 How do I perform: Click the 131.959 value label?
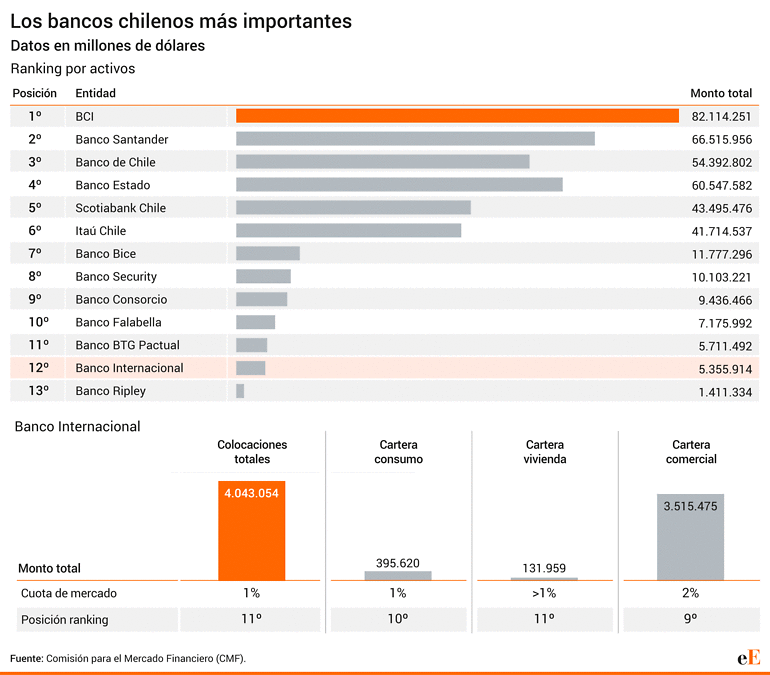pos(544,568)
